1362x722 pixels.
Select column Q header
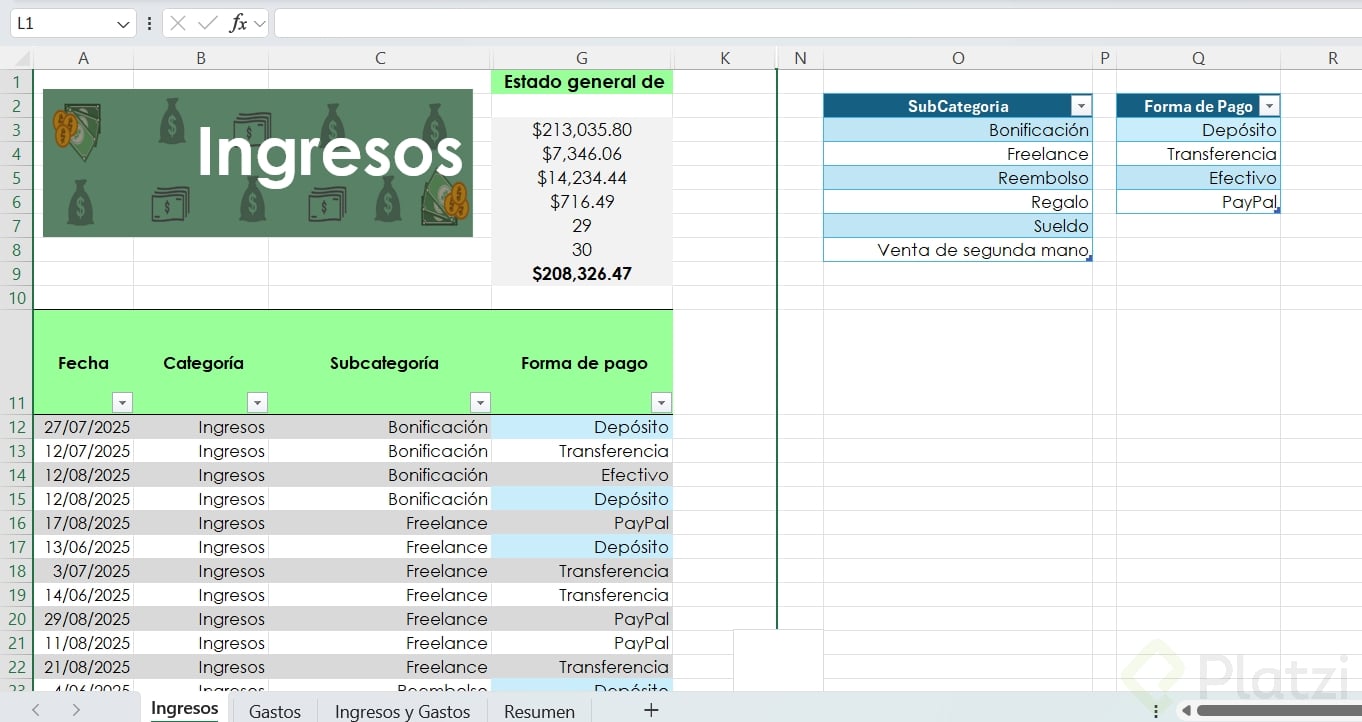(1198, 58)
